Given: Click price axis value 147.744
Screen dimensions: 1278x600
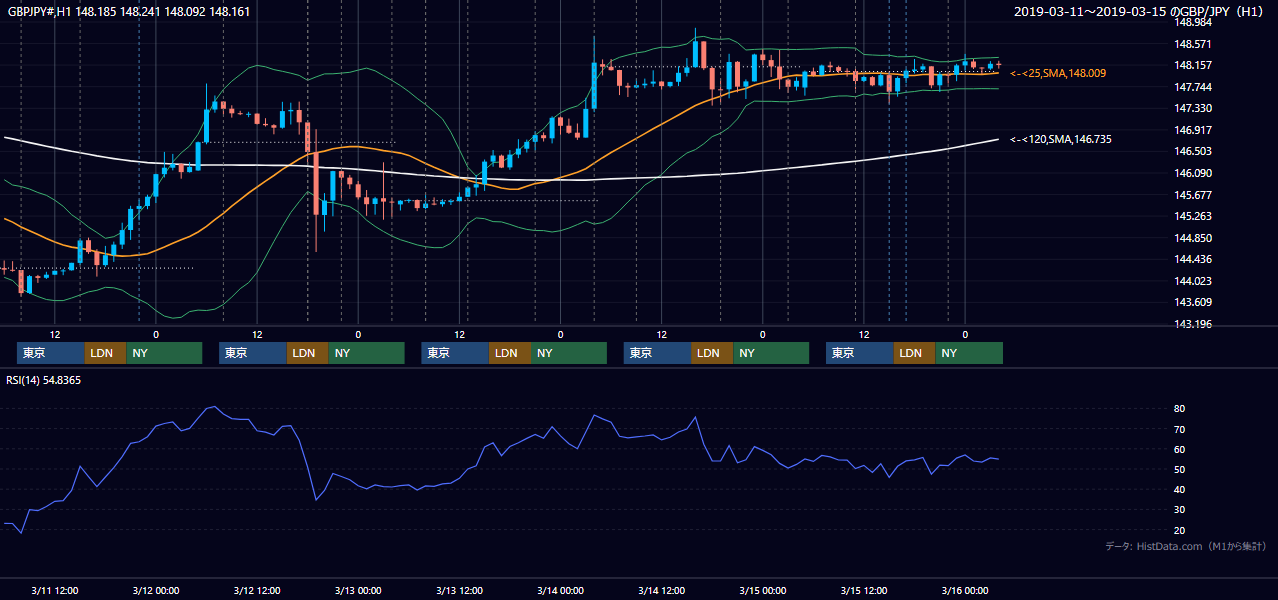Looking at the screenshot, I should [1193, 87].
